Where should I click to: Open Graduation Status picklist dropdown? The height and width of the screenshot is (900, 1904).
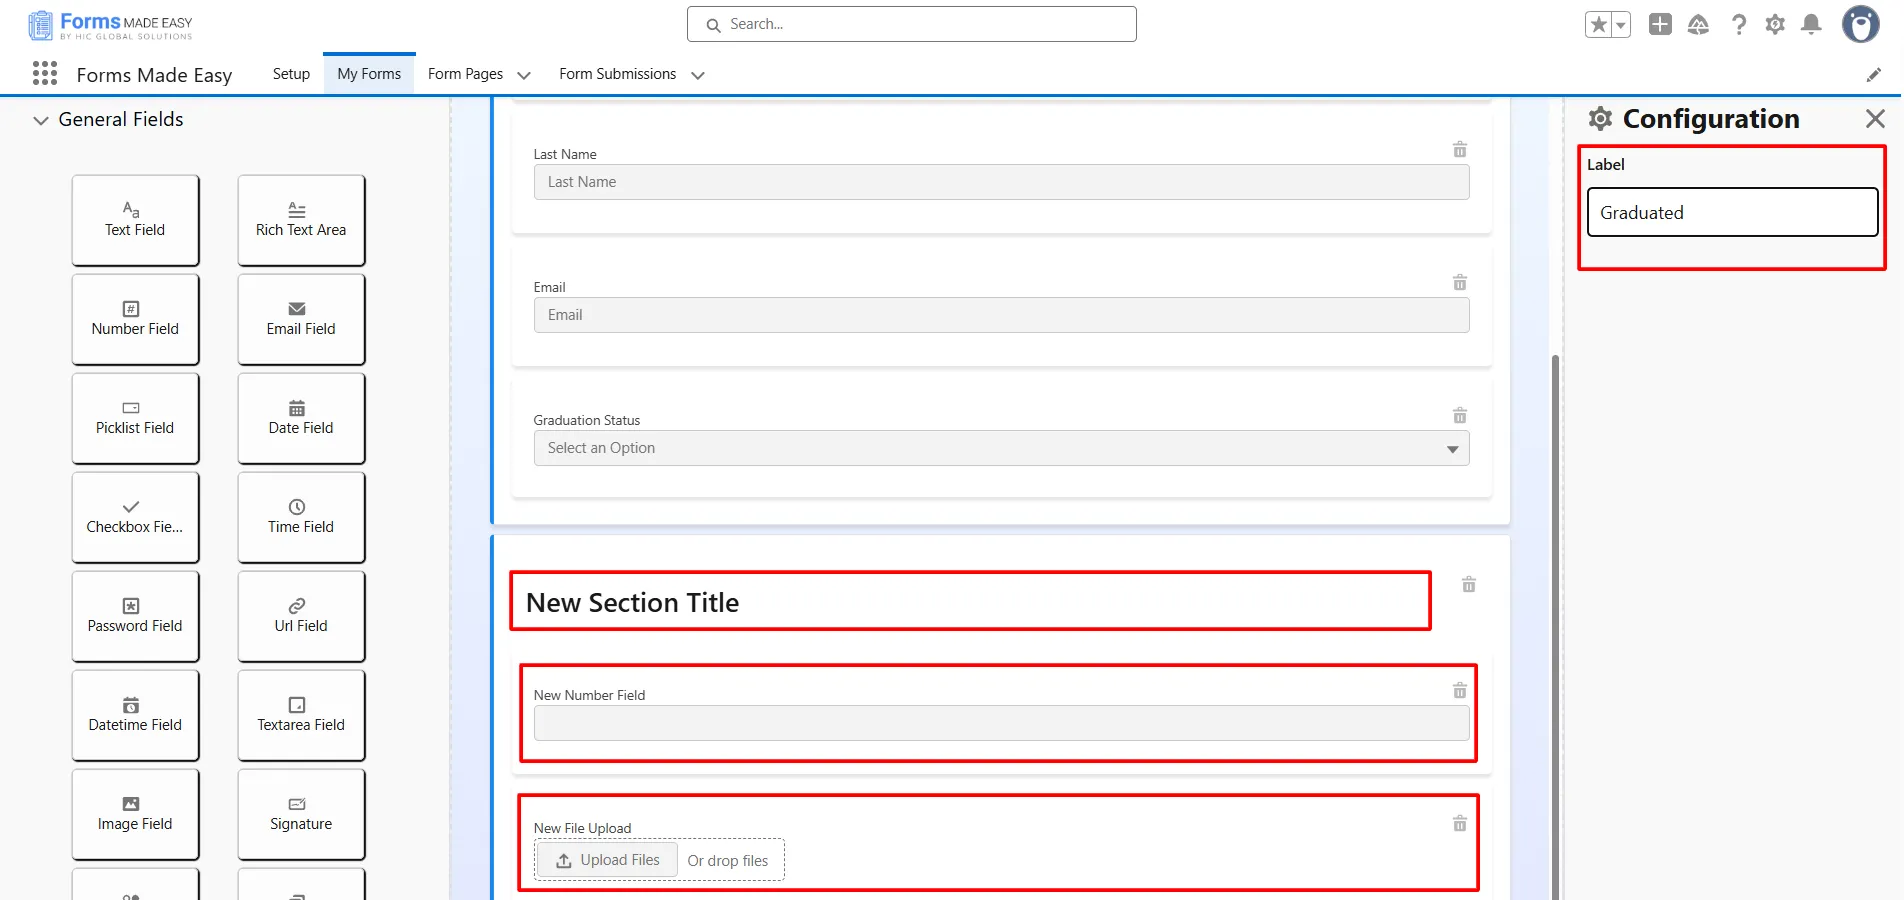point(1000,448)
